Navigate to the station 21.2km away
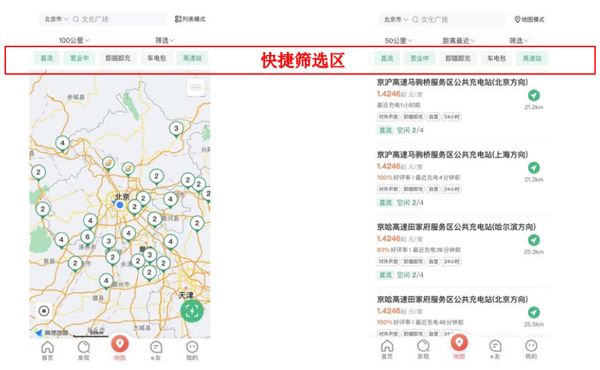The width and height of the screenshot is (600, 370). click(534, 95)
